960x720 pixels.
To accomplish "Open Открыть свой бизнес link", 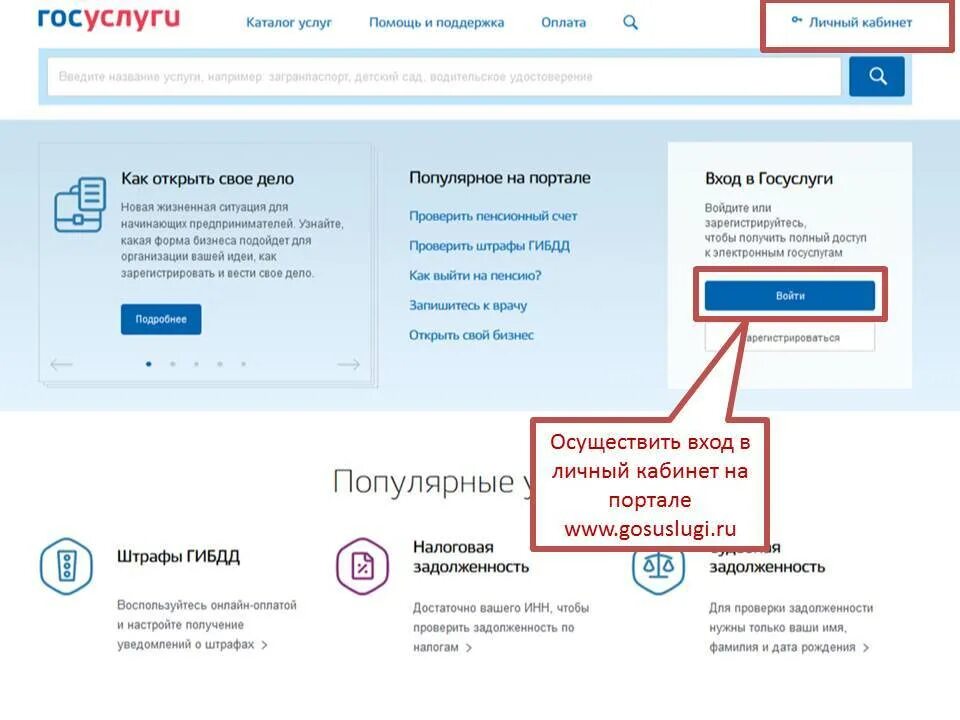I will [x=471, y=335].
